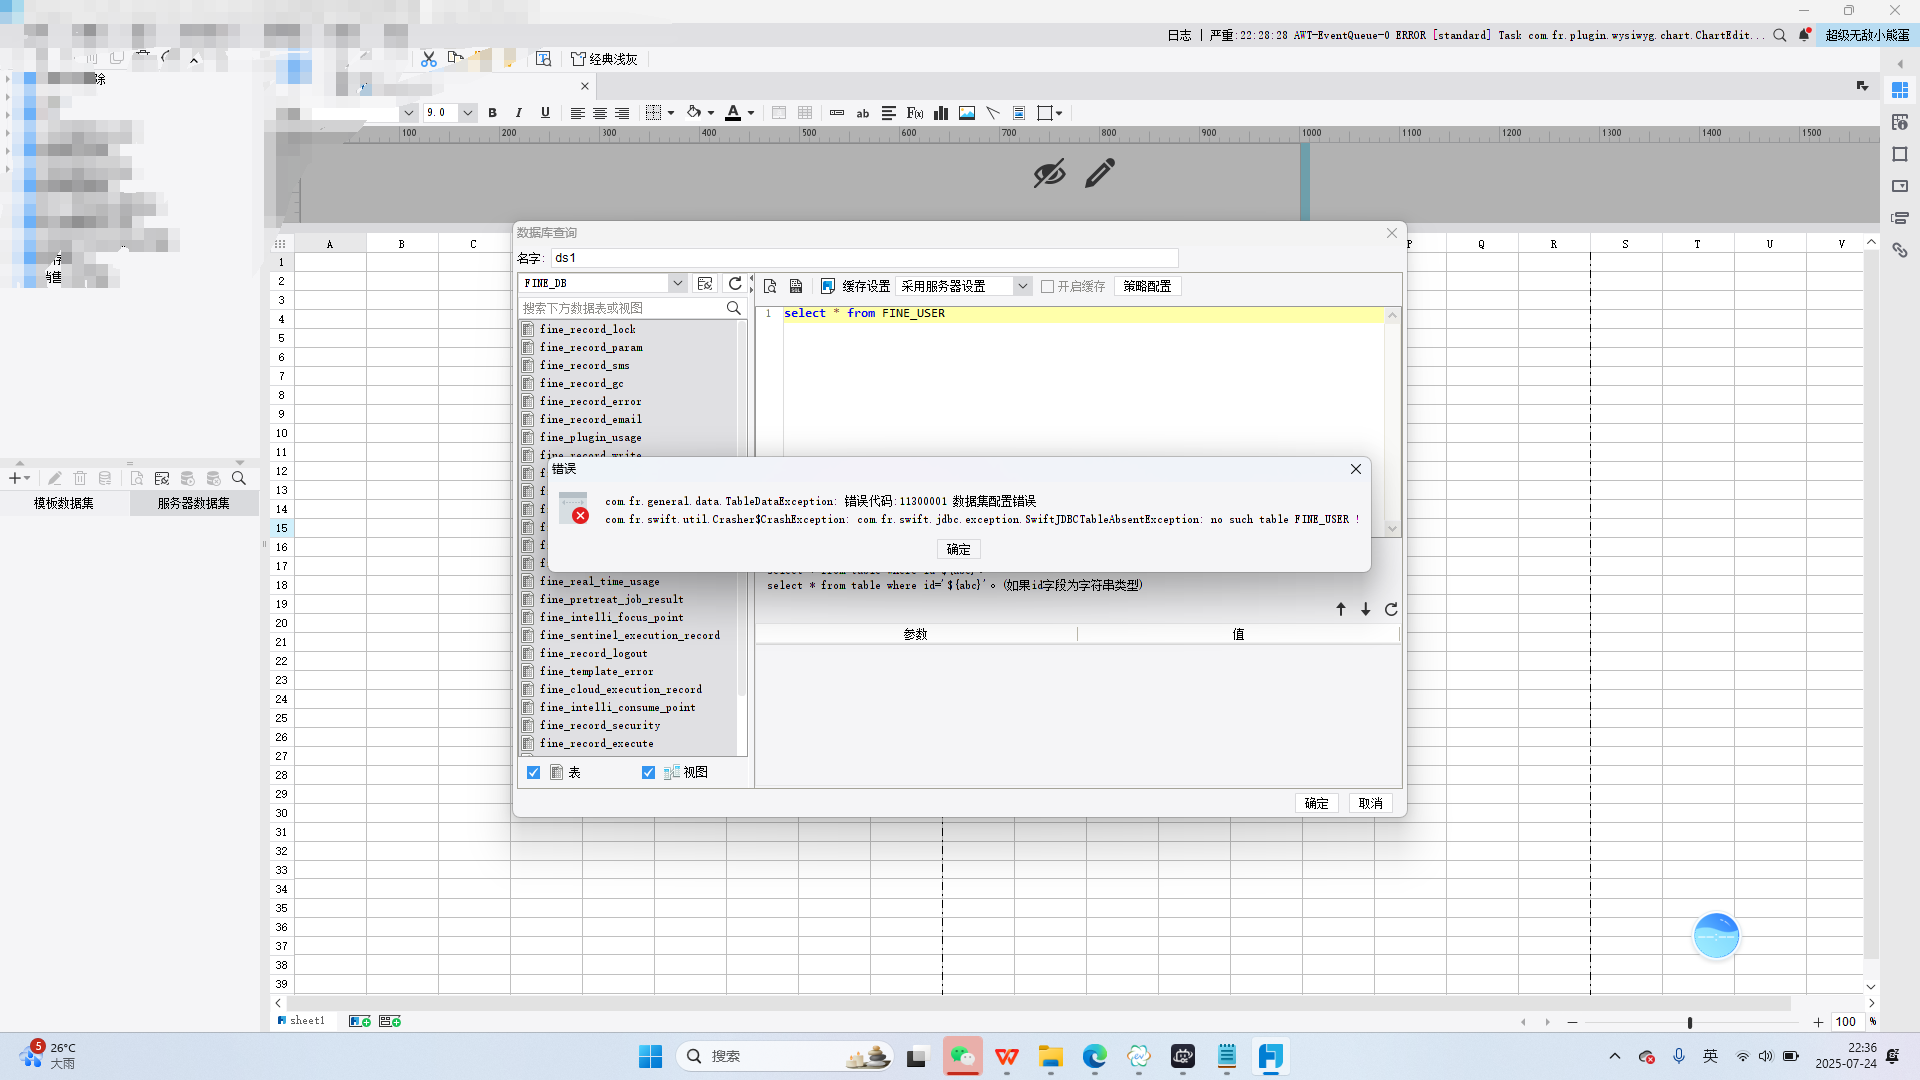Click 确定 at bottom of query dialog
This screenshot has width=1920, height=1080.
tap(1316, 803)
